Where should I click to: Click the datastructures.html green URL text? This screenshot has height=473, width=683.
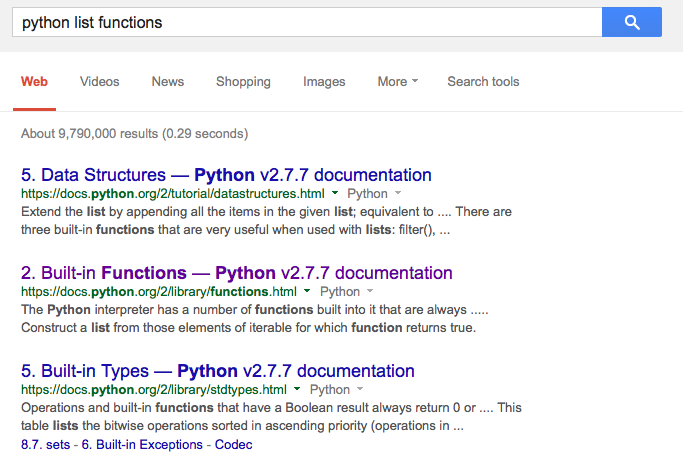[x=172, y=193]
